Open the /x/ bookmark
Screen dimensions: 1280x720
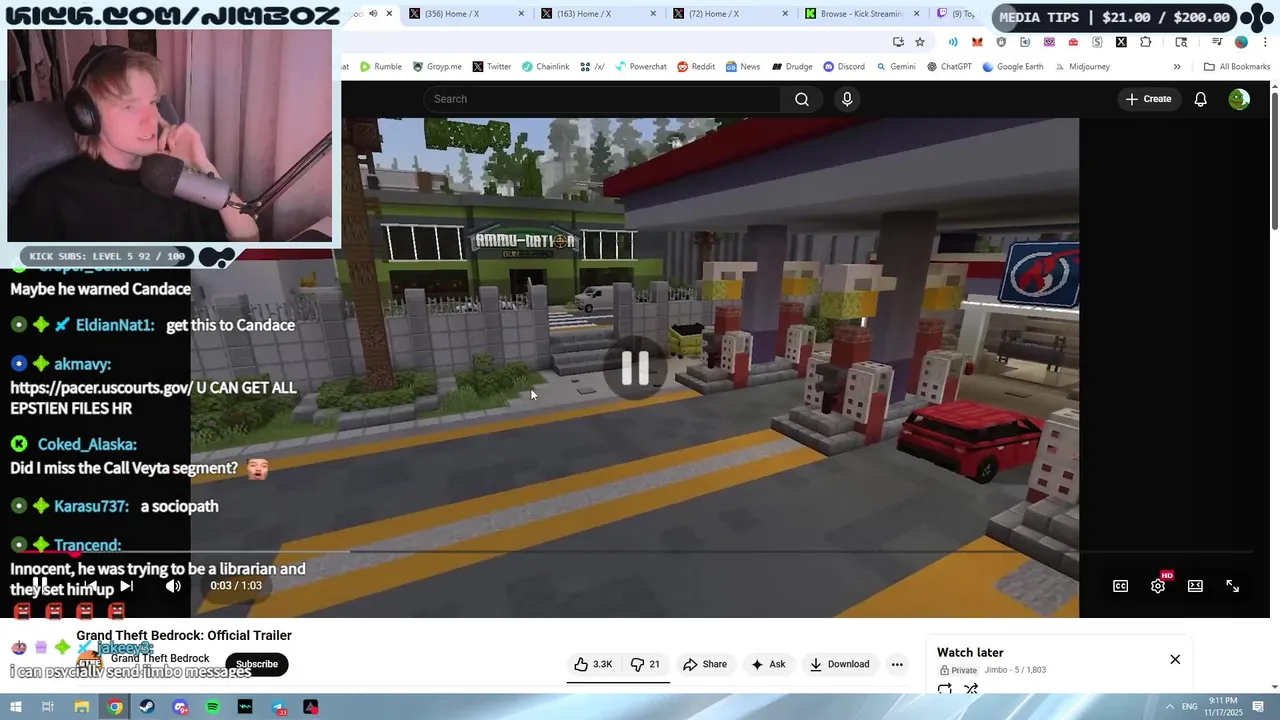pos(592,67)
